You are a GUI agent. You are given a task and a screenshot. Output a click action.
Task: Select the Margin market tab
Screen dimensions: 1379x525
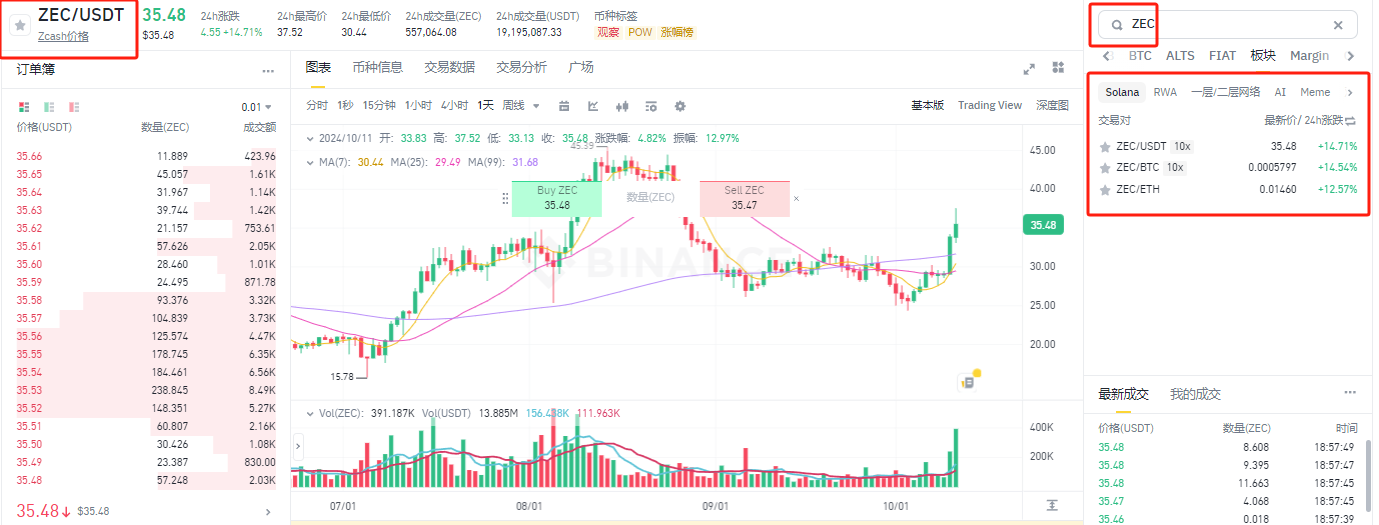tap(1309, 56)
